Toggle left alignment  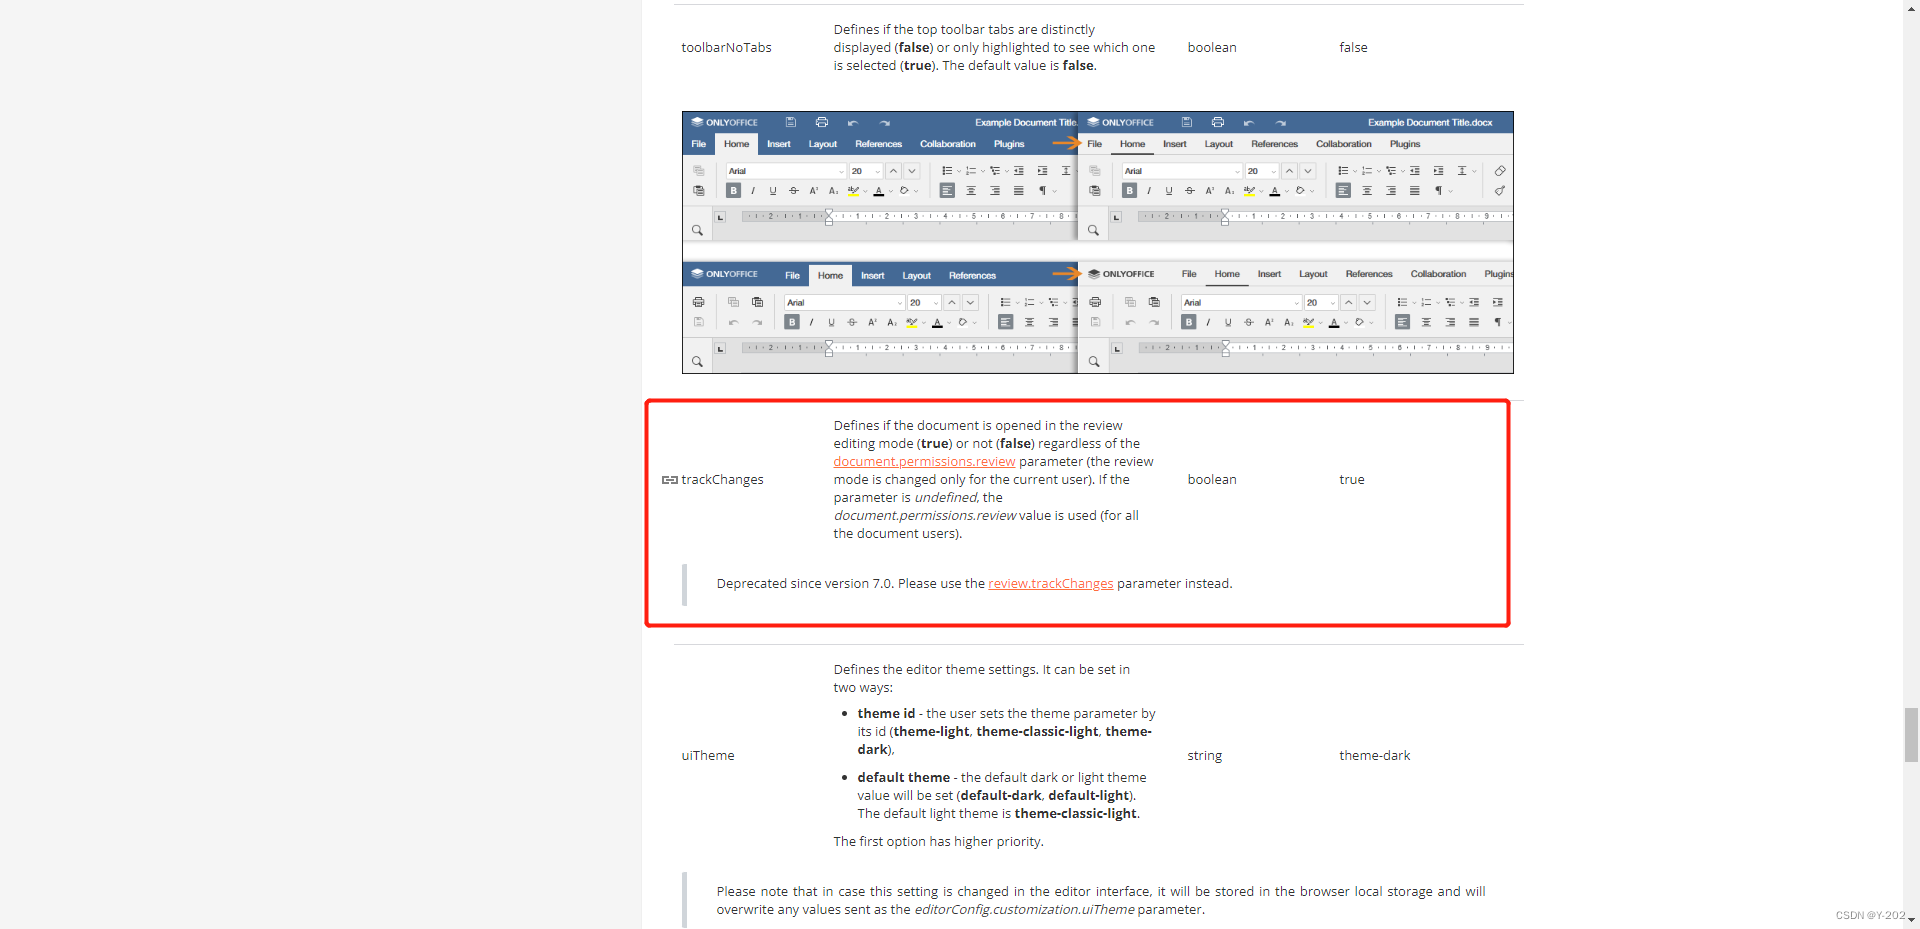[947, 191]
